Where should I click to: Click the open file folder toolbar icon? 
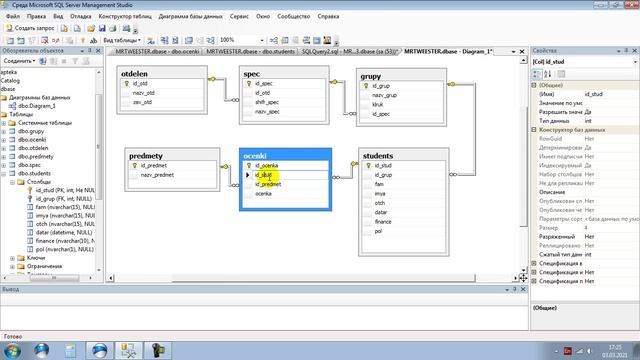click(91, 28)
